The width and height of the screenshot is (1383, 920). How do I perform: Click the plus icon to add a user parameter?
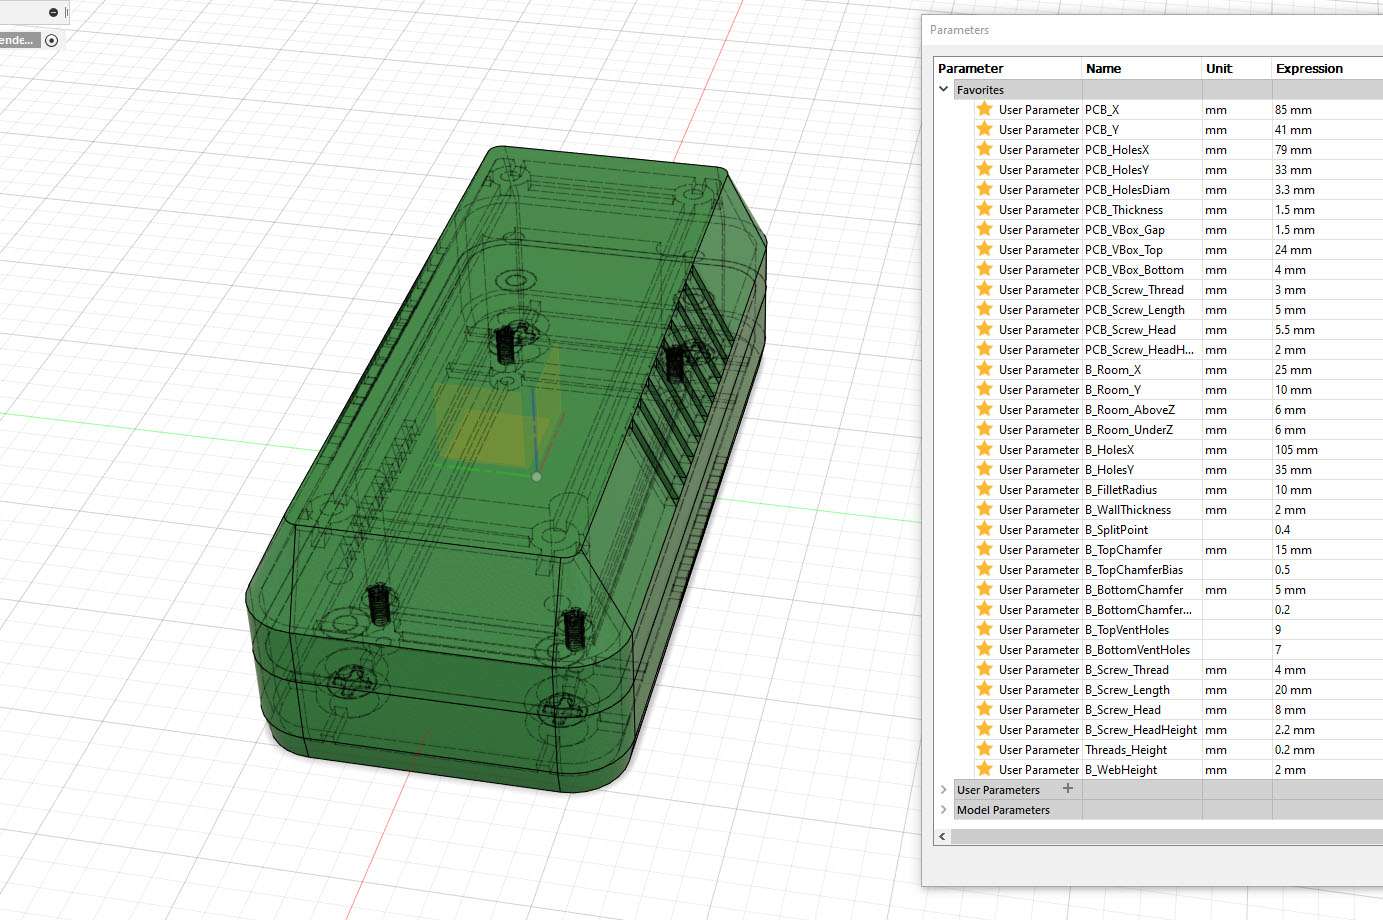[x=1067, y=789]
